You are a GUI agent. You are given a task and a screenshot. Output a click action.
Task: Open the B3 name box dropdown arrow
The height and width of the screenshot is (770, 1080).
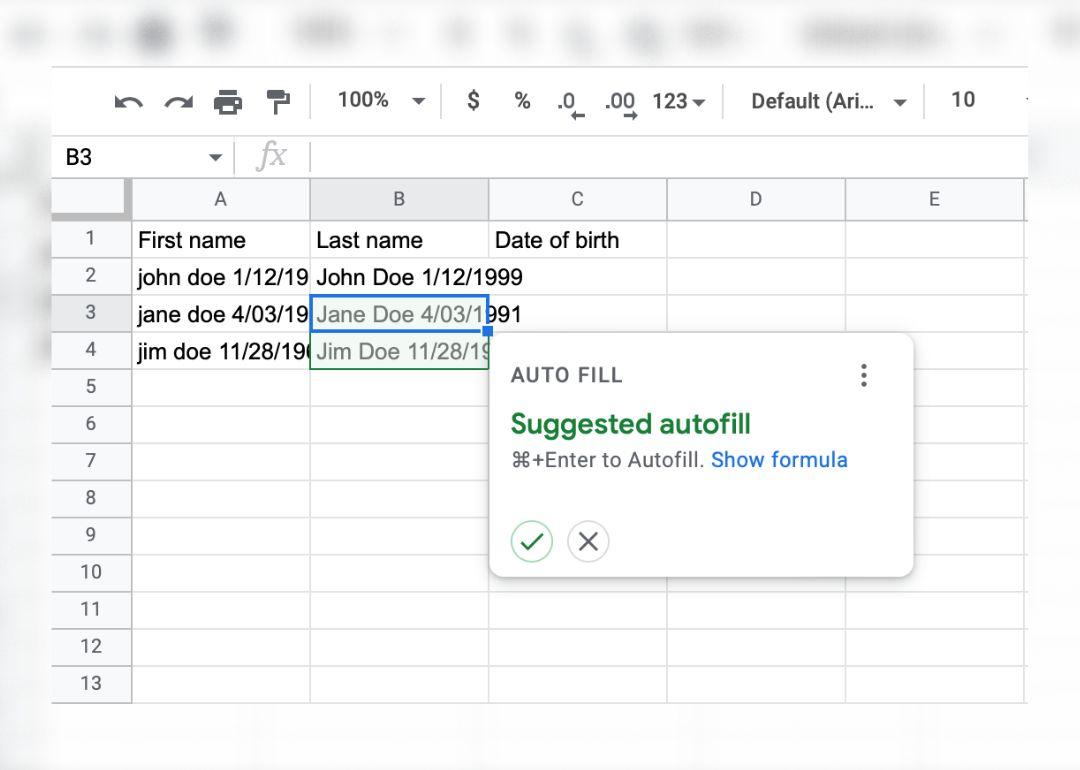(215, 158)
